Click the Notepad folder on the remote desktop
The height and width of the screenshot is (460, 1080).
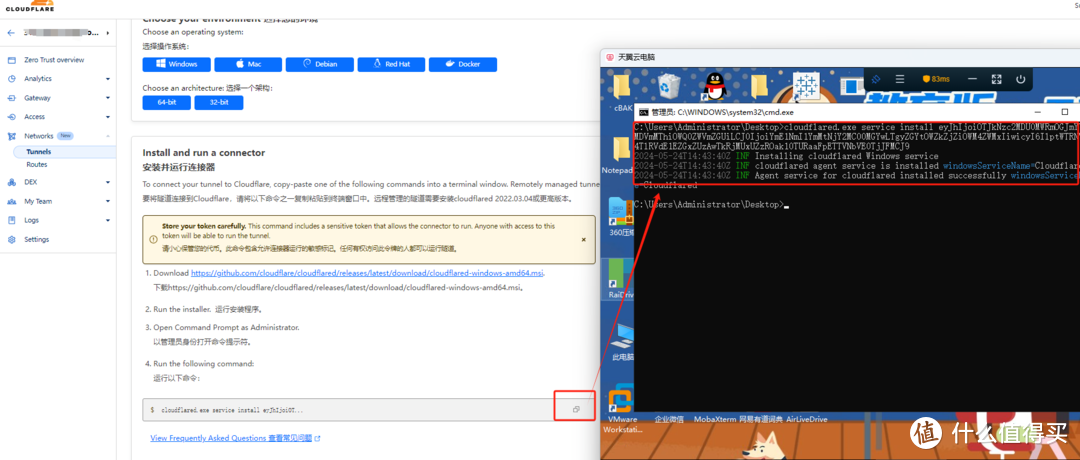(x=622, y=149)
